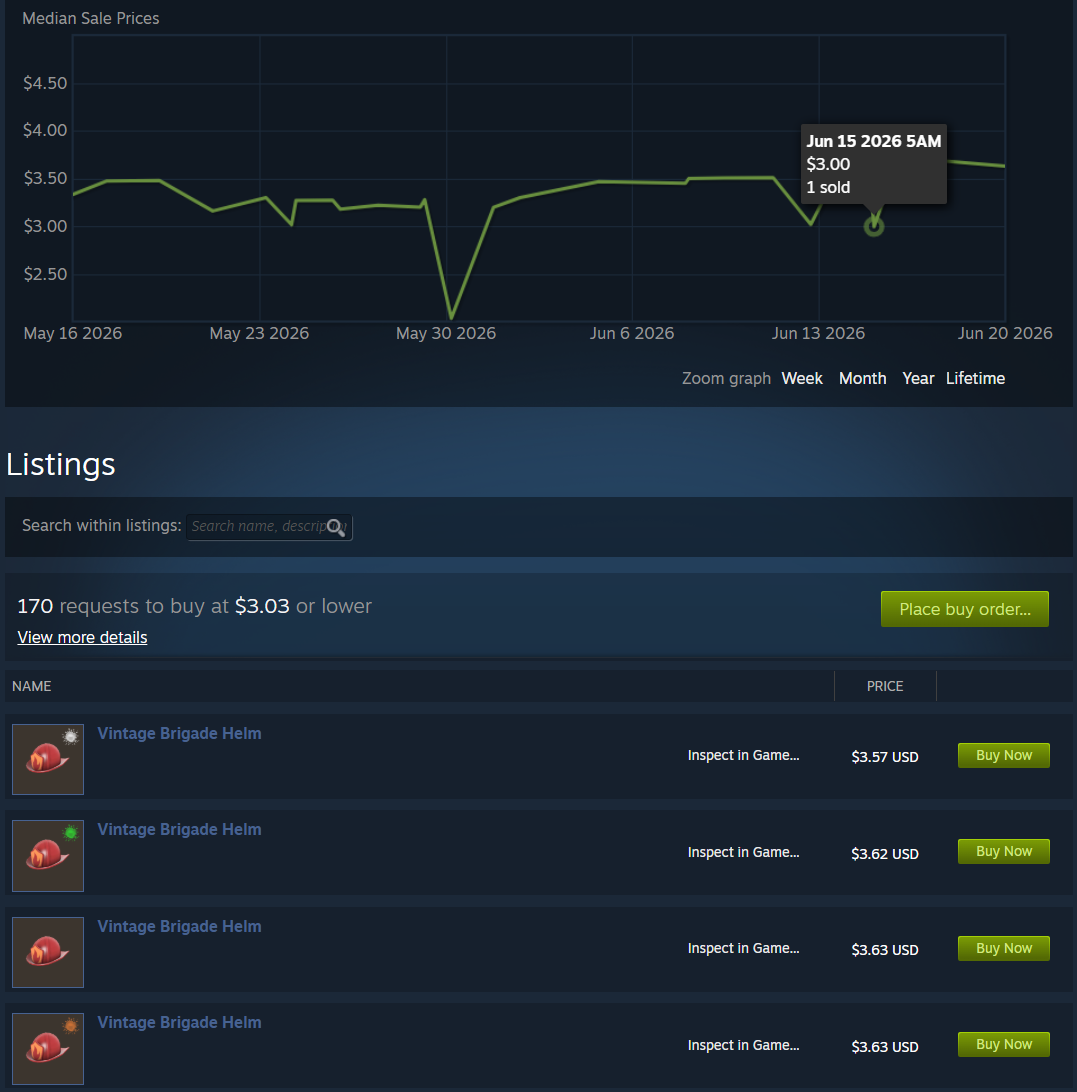Open first Brigade Helm thumbnail with white spark
Image resolution: width=1077 pixels, height=1092 pixels.
point(48,759)
